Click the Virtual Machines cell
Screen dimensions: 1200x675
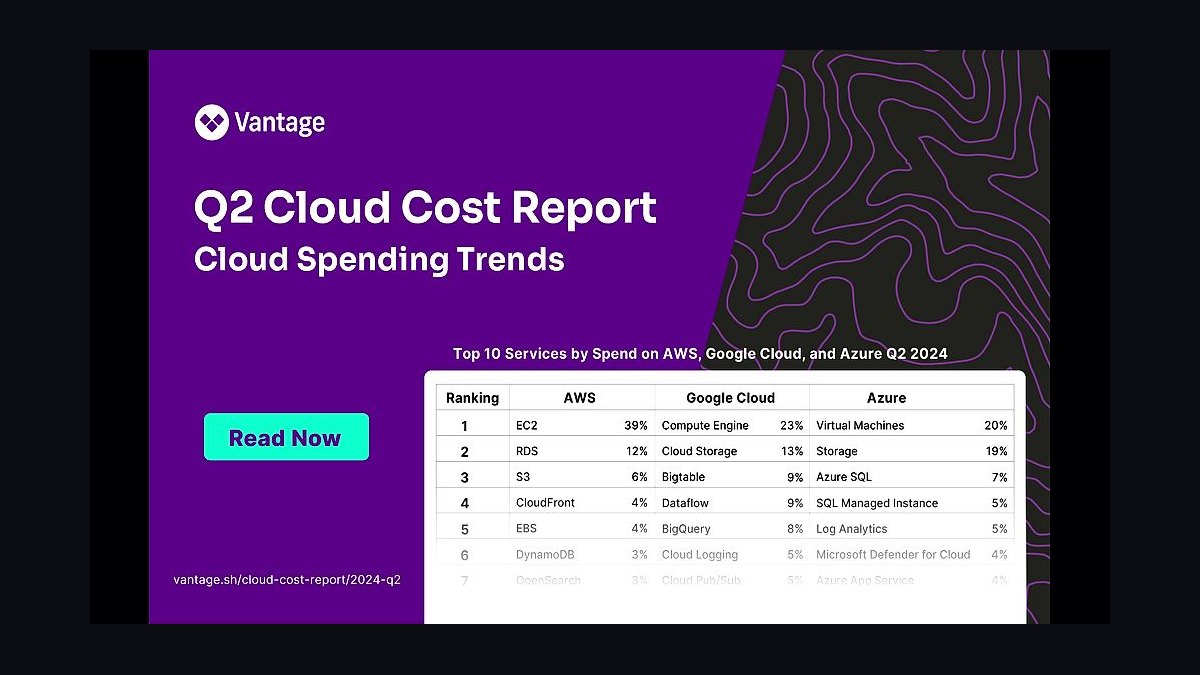point(860,425)
